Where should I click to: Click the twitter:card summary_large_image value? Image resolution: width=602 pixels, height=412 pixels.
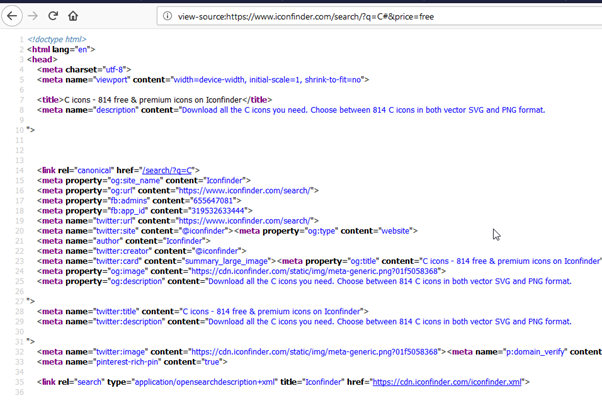[227, 261]
